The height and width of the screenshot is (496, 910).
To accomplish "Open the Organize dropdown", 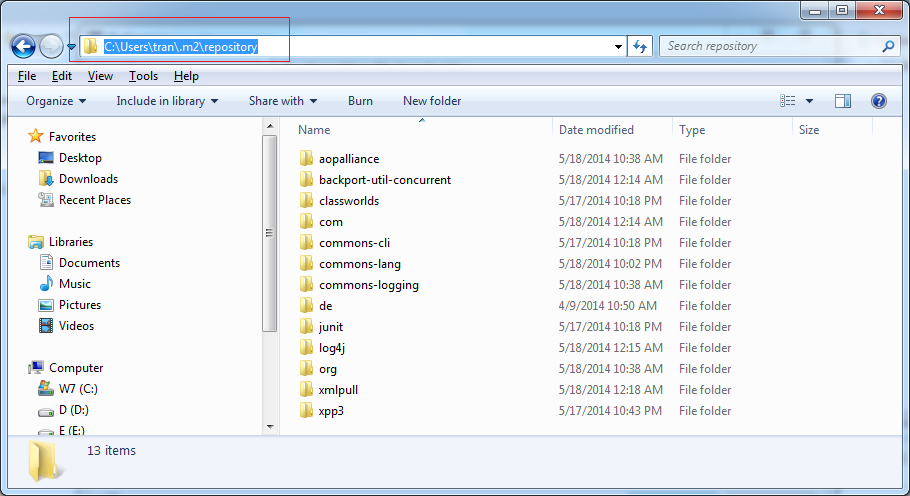I will tap(56, 101).
